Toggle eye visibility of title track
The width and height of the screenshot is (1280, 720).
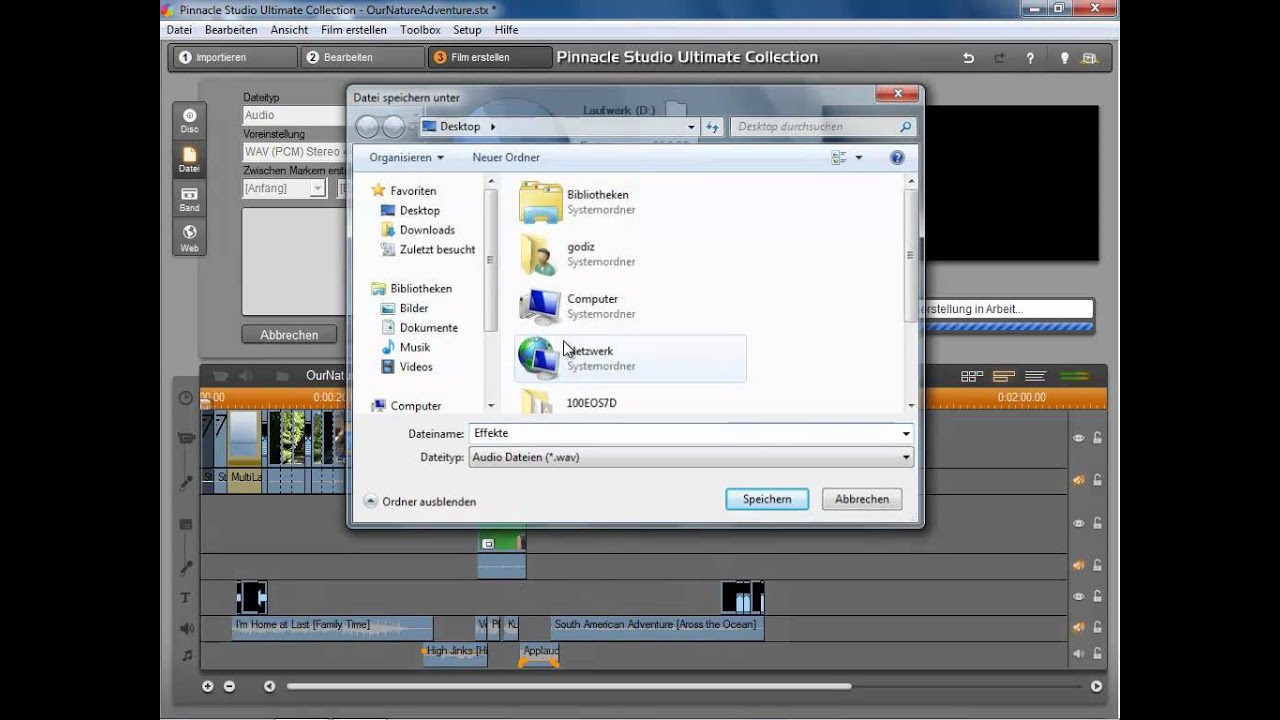1079,596
